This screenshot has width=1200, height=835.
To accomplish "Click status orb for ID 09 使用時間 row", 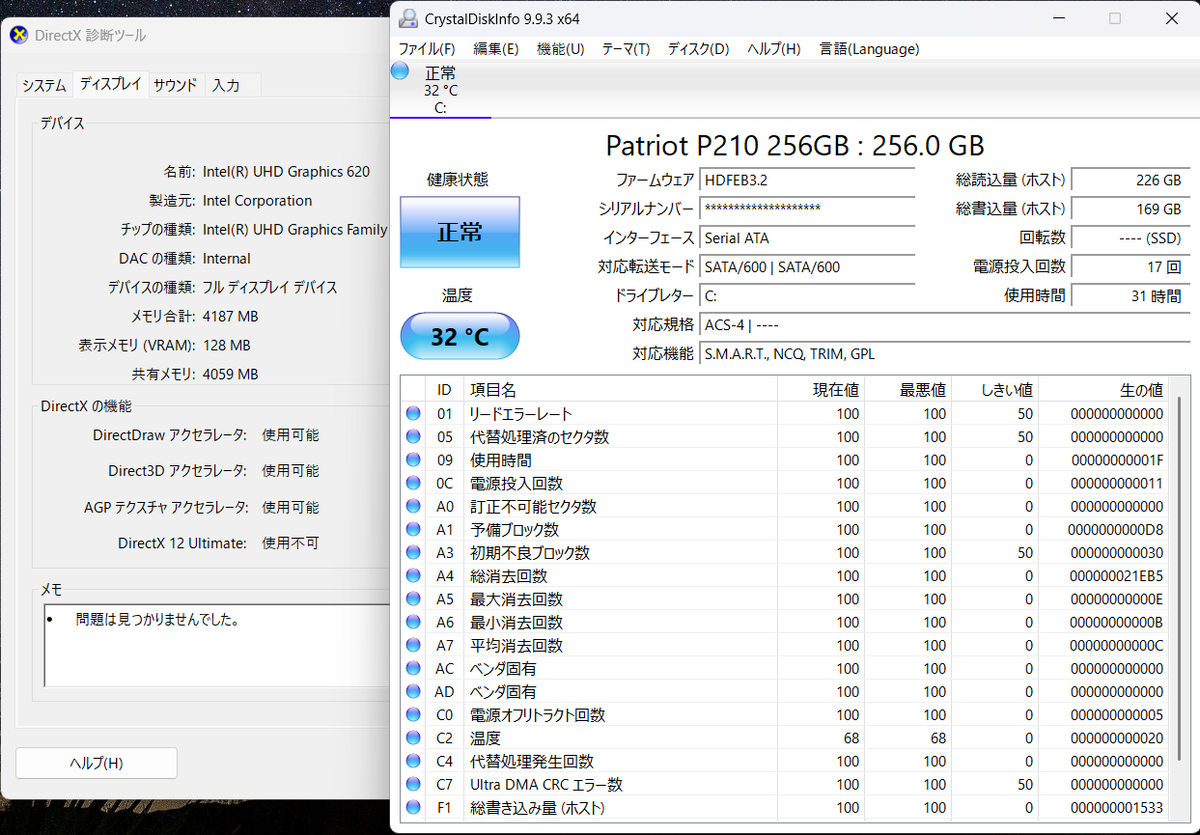I will point(413,460).
